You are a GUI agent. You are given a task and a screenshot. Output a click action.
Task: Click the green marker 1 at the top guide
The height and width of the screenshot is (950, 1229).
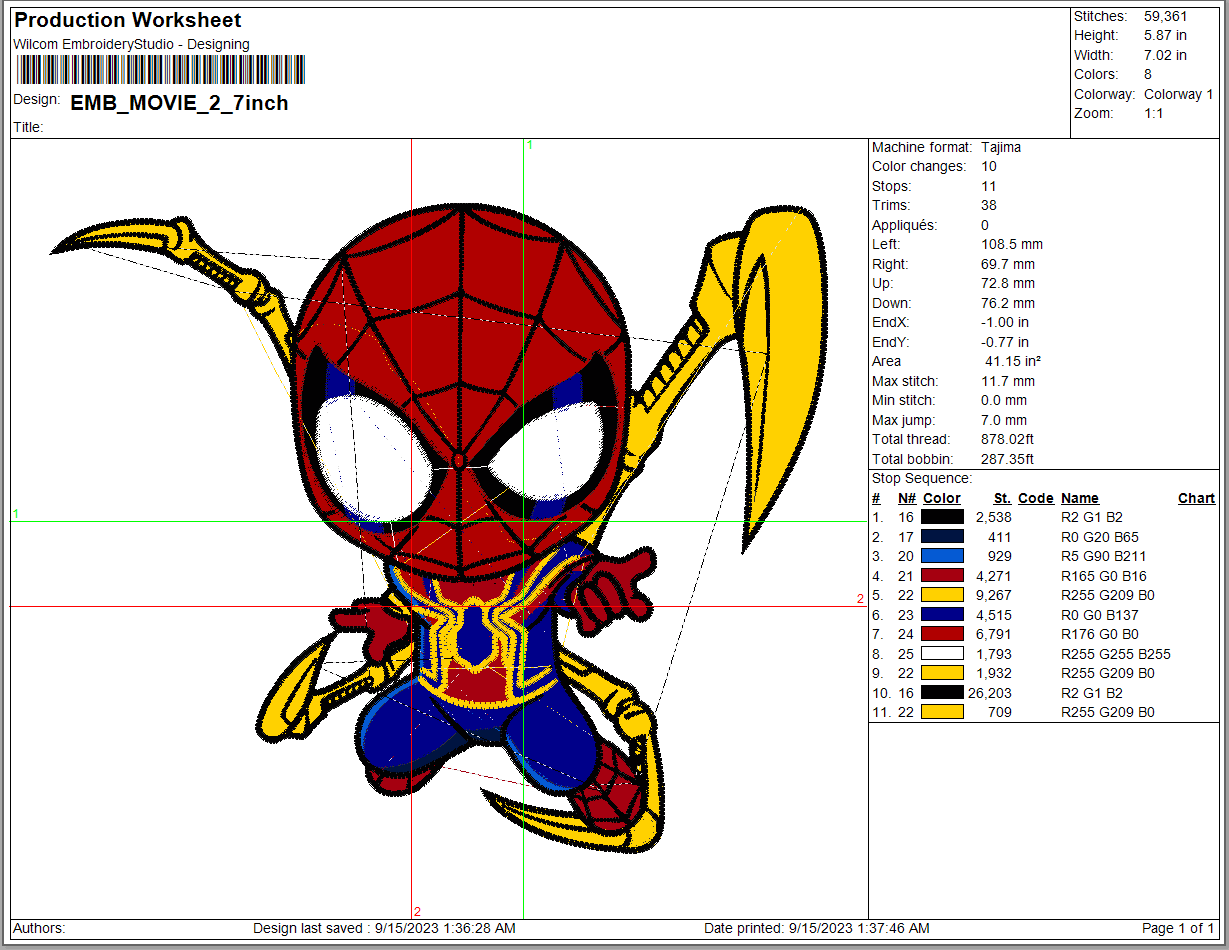[x=530, y=145]
